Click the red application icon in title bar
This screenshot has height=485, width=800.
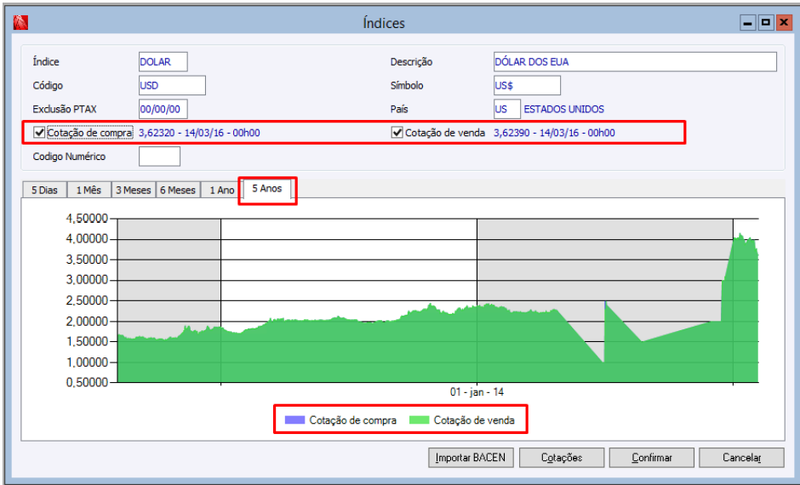tap(20, 22)
